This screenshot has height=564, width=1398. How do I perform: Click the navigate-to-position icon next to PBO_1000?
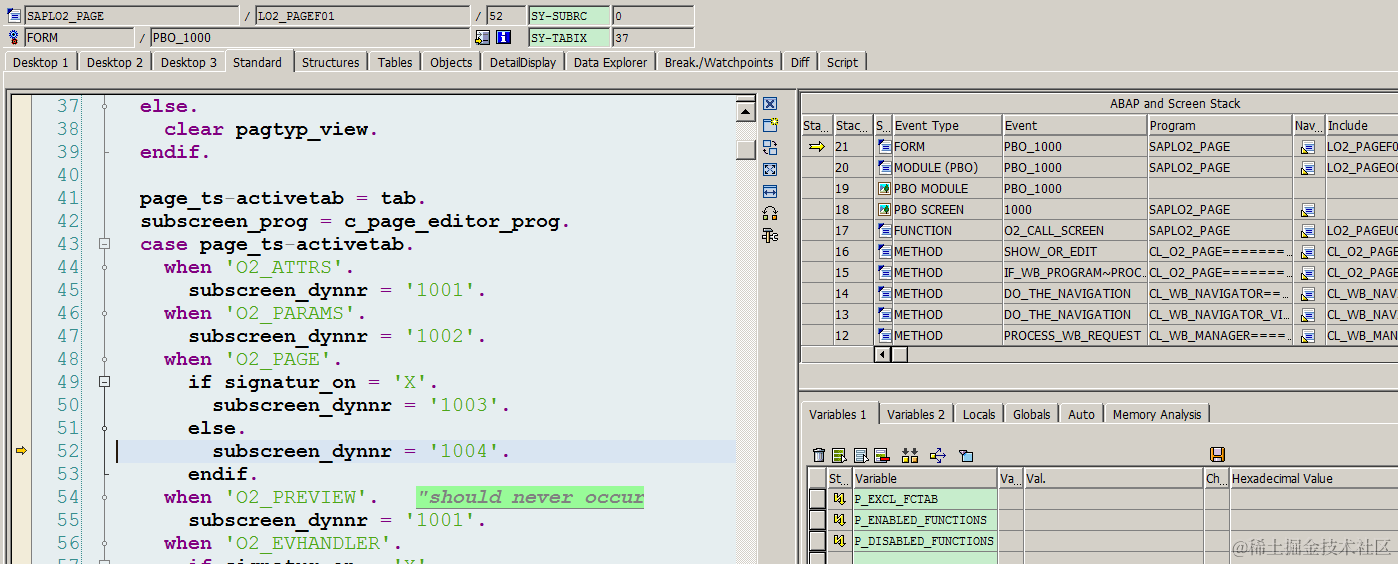(x=483, y=37)
